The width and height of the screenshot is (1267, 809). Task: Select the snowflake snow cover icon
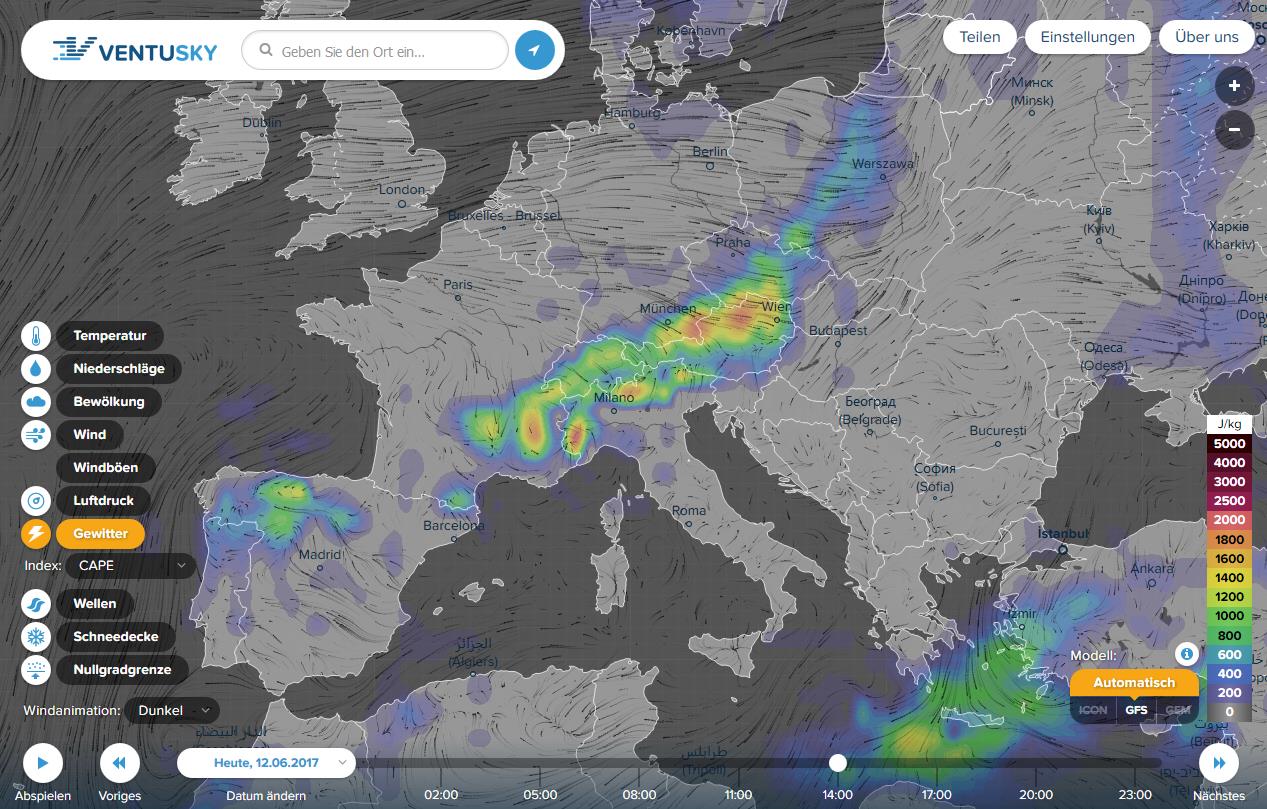tap(36, 637)
